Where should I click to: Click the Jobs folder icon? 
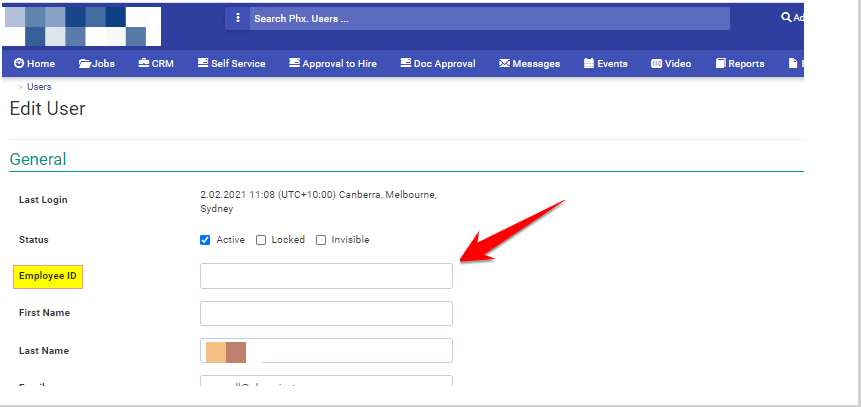click(85, 64)
